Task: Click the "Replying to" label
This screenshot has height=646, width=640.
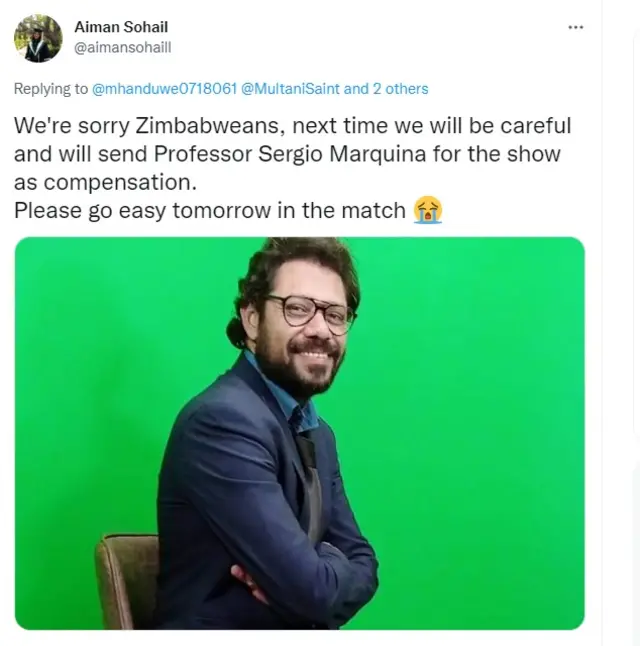Action: [51, 89]
